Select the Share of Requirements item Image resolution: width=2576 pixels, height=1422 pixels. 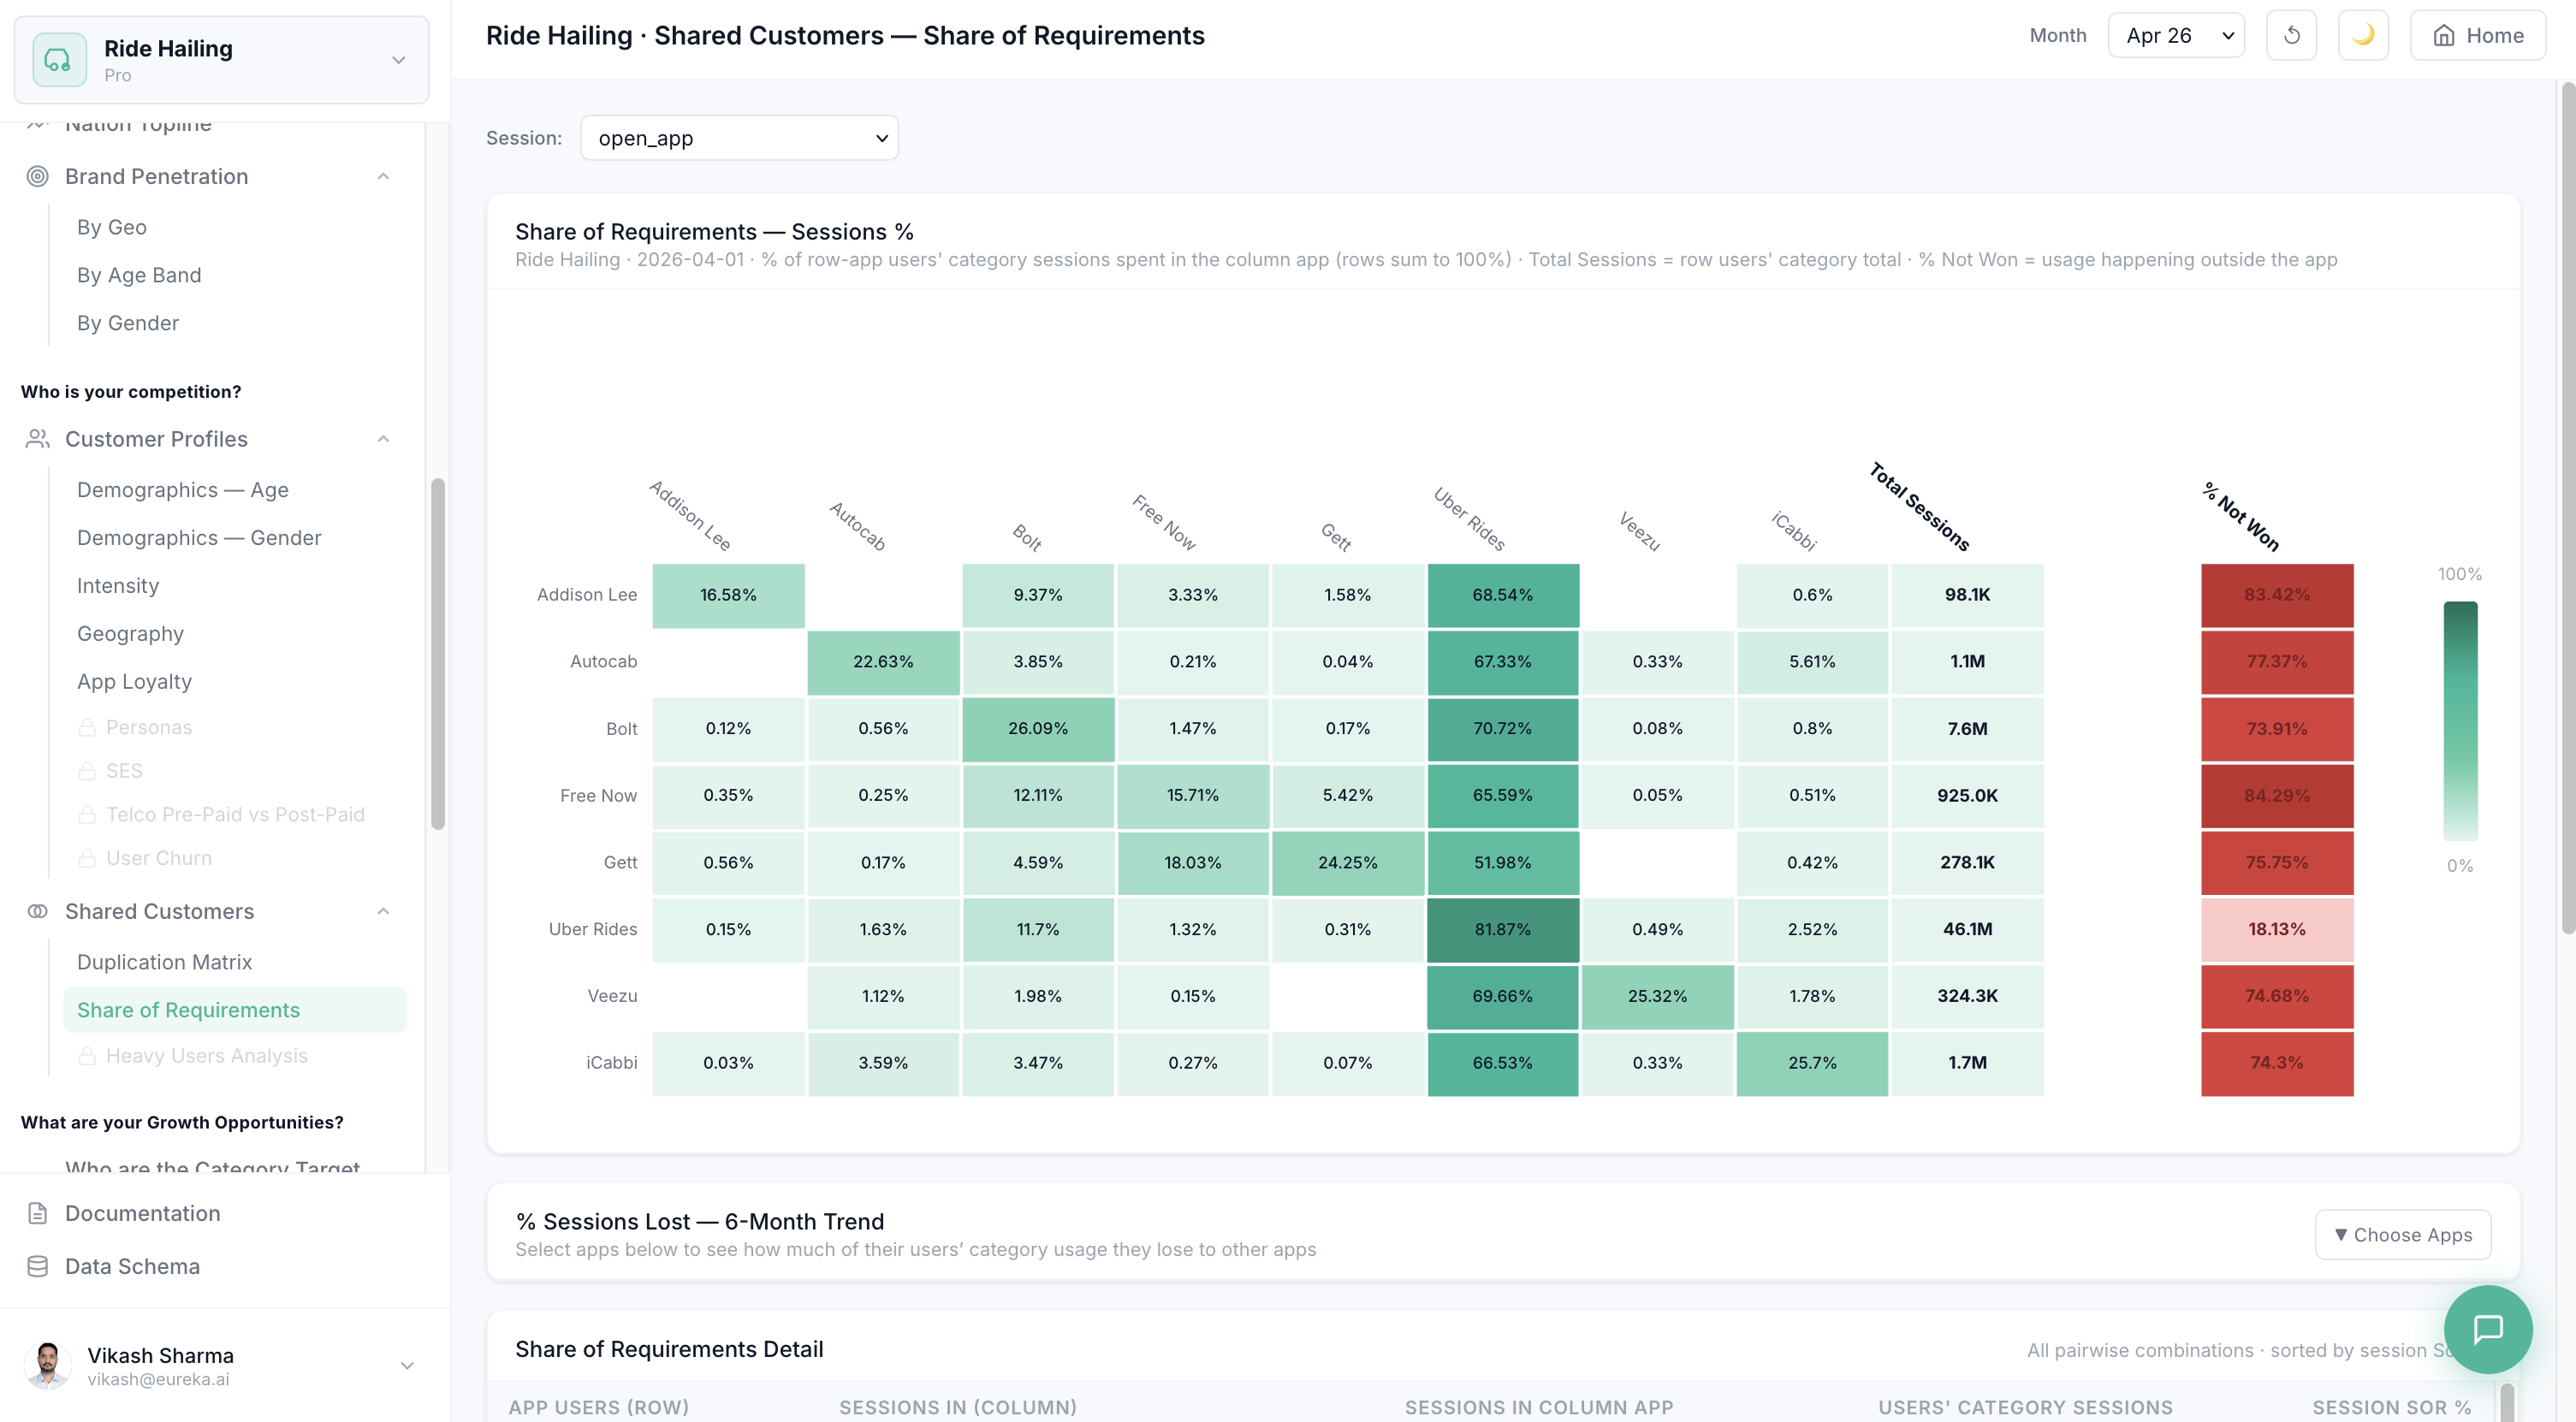tap(235, 1010)
